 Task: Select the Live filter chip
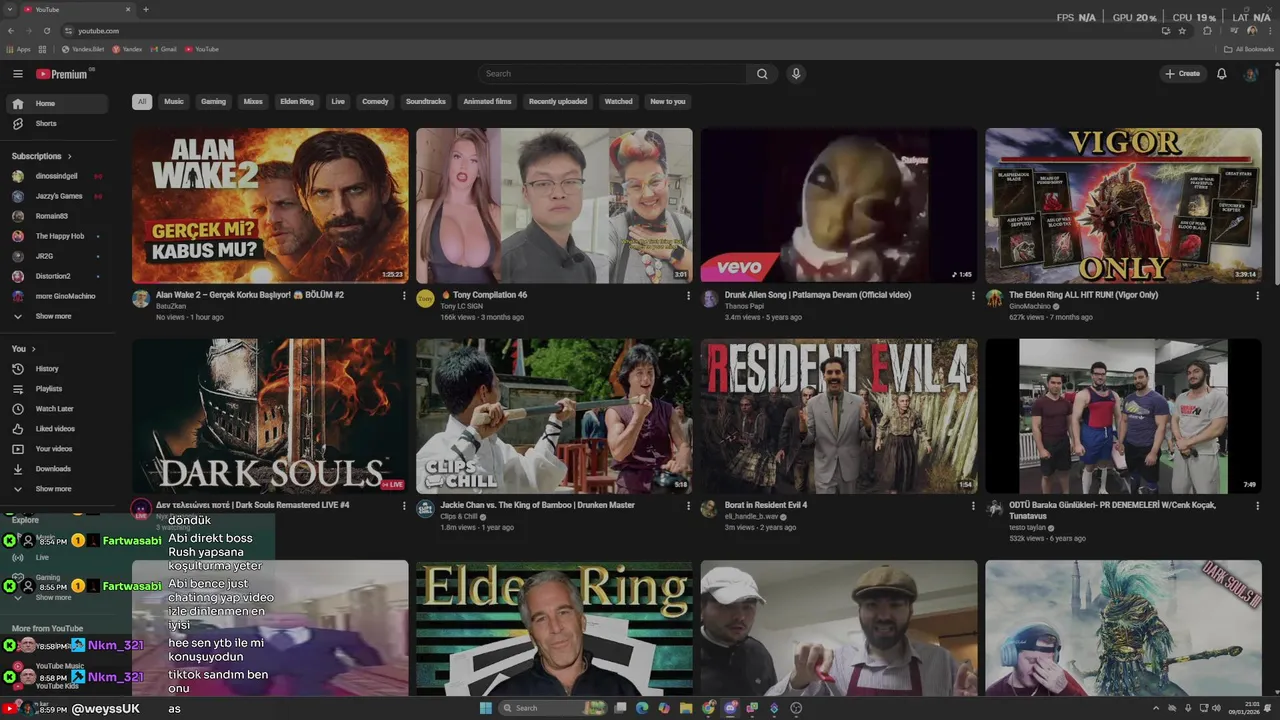click(338, 101)
